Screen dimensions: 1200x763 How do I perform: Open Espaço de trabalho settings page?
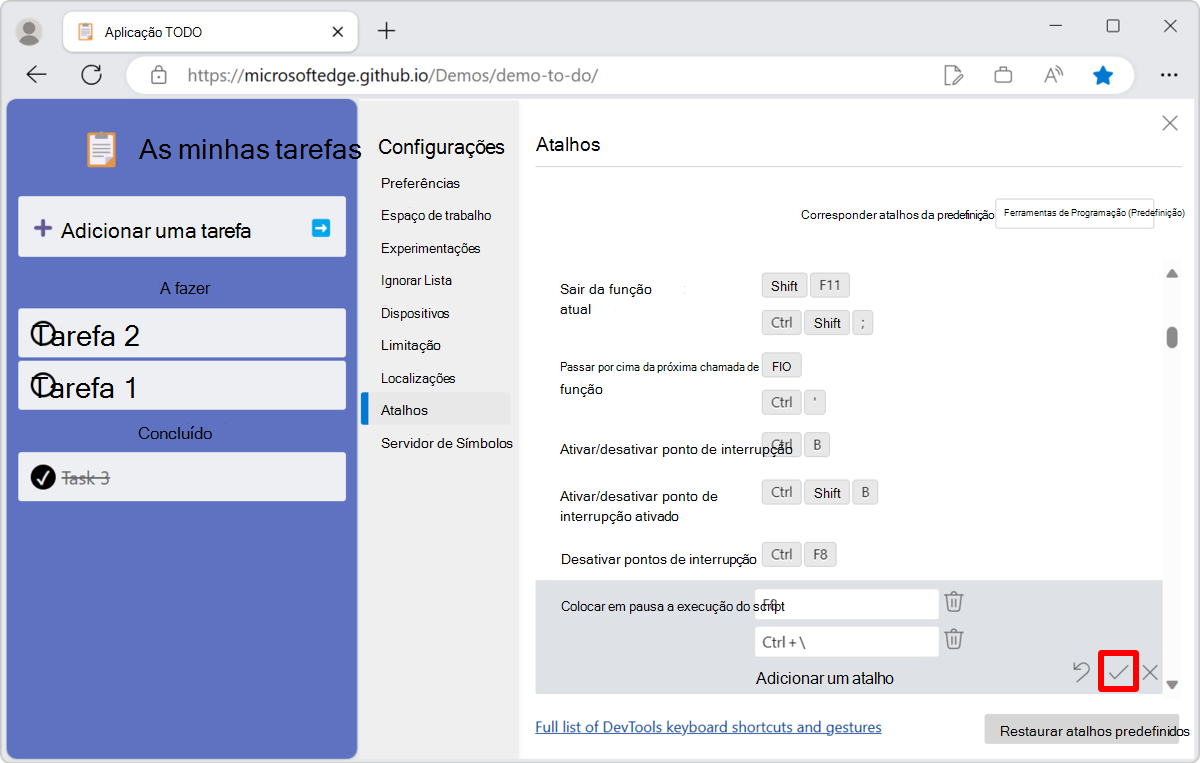436,215
